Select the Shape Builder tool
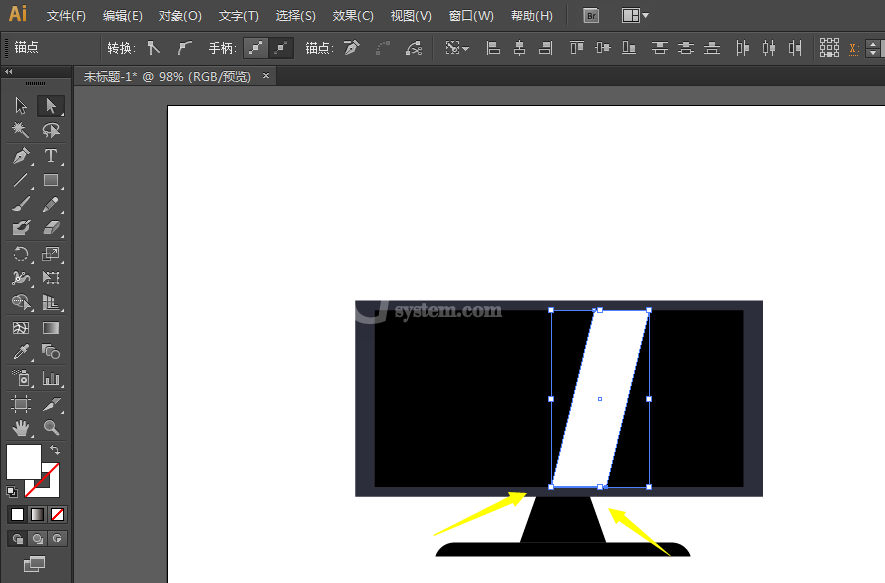 tap(21, 303)
